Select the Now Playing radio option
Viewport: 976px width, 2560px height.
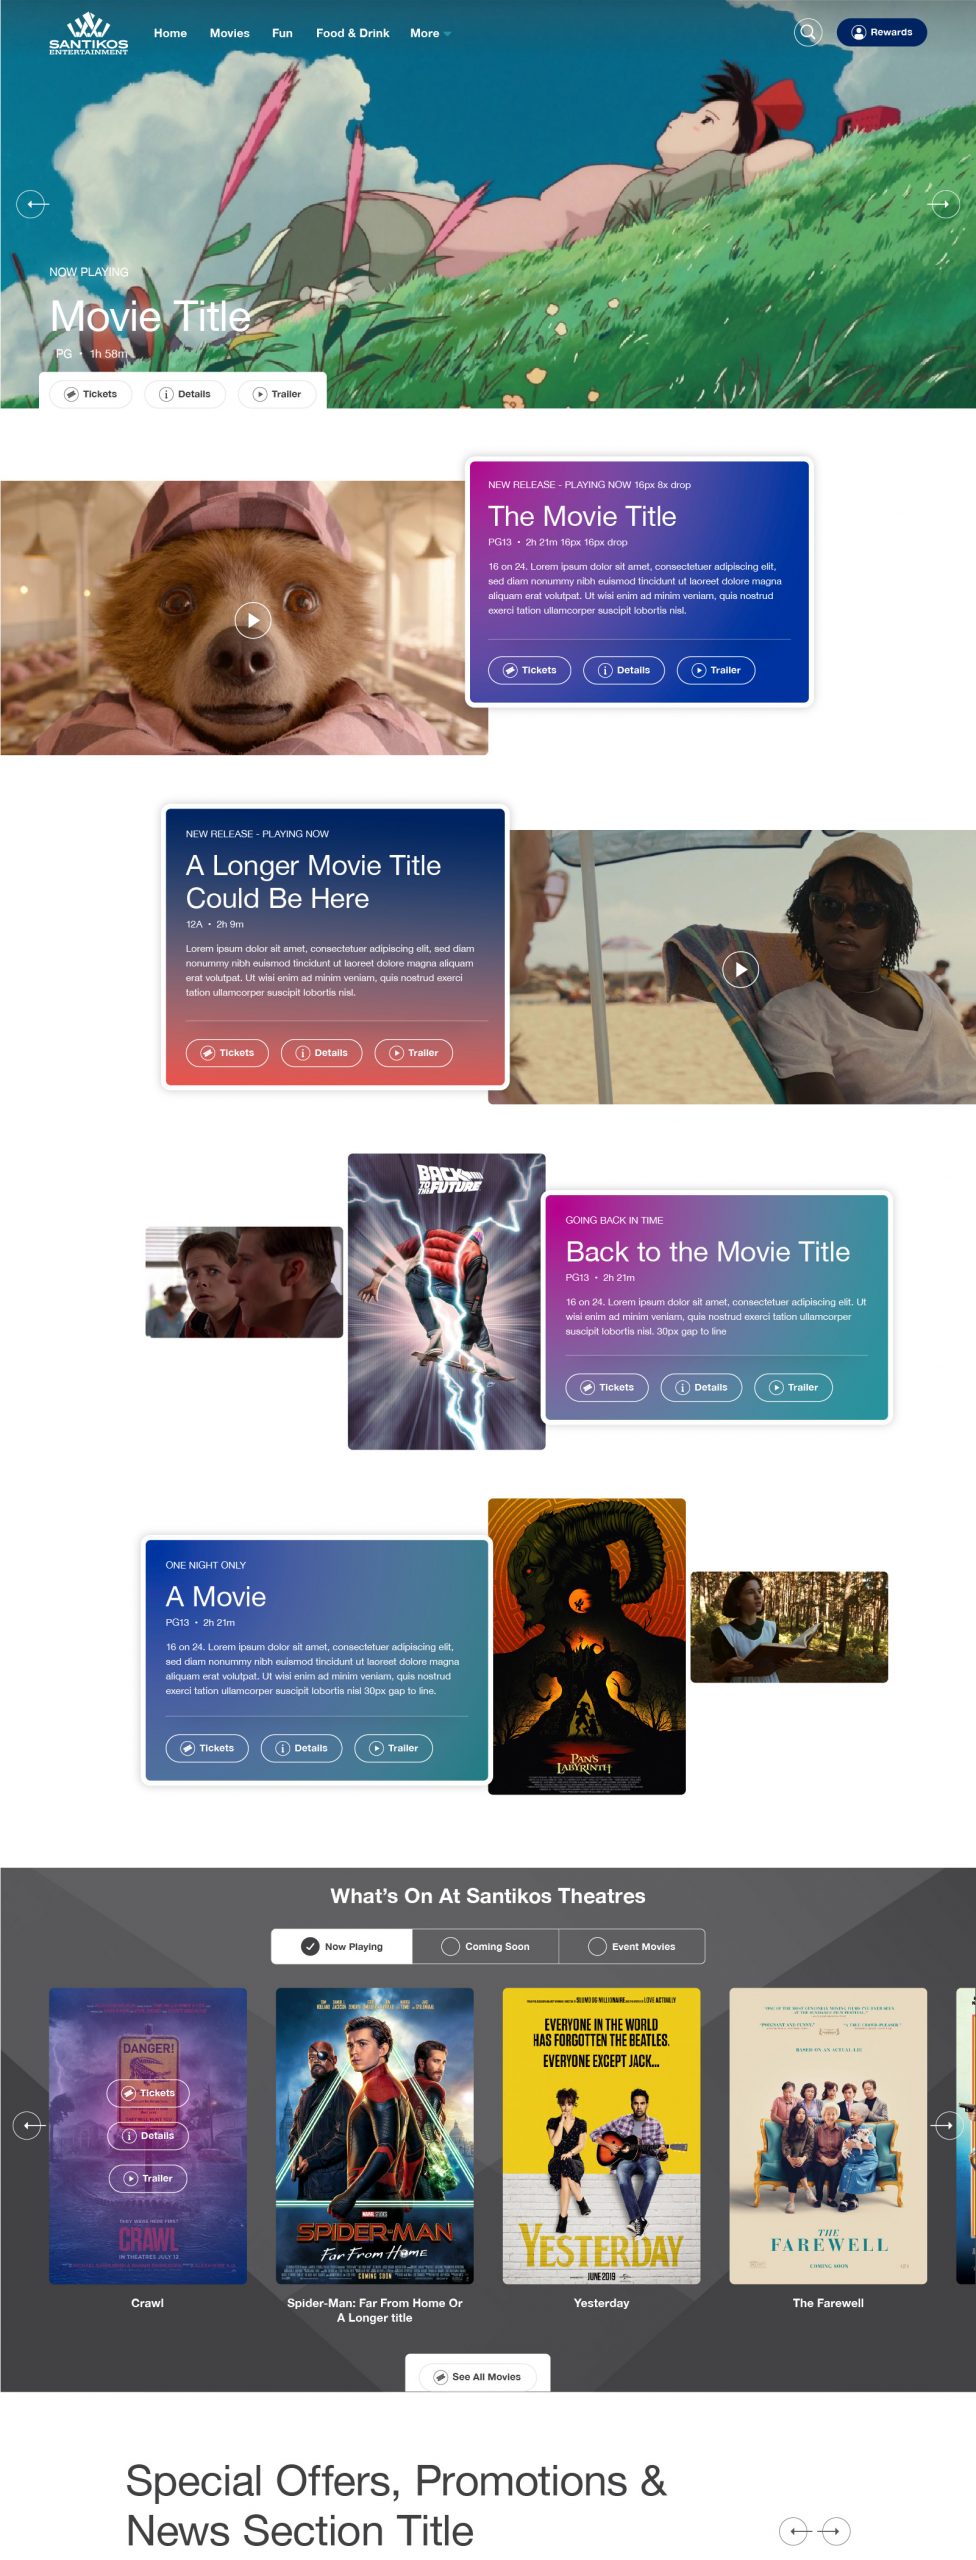coord(342,1946)
